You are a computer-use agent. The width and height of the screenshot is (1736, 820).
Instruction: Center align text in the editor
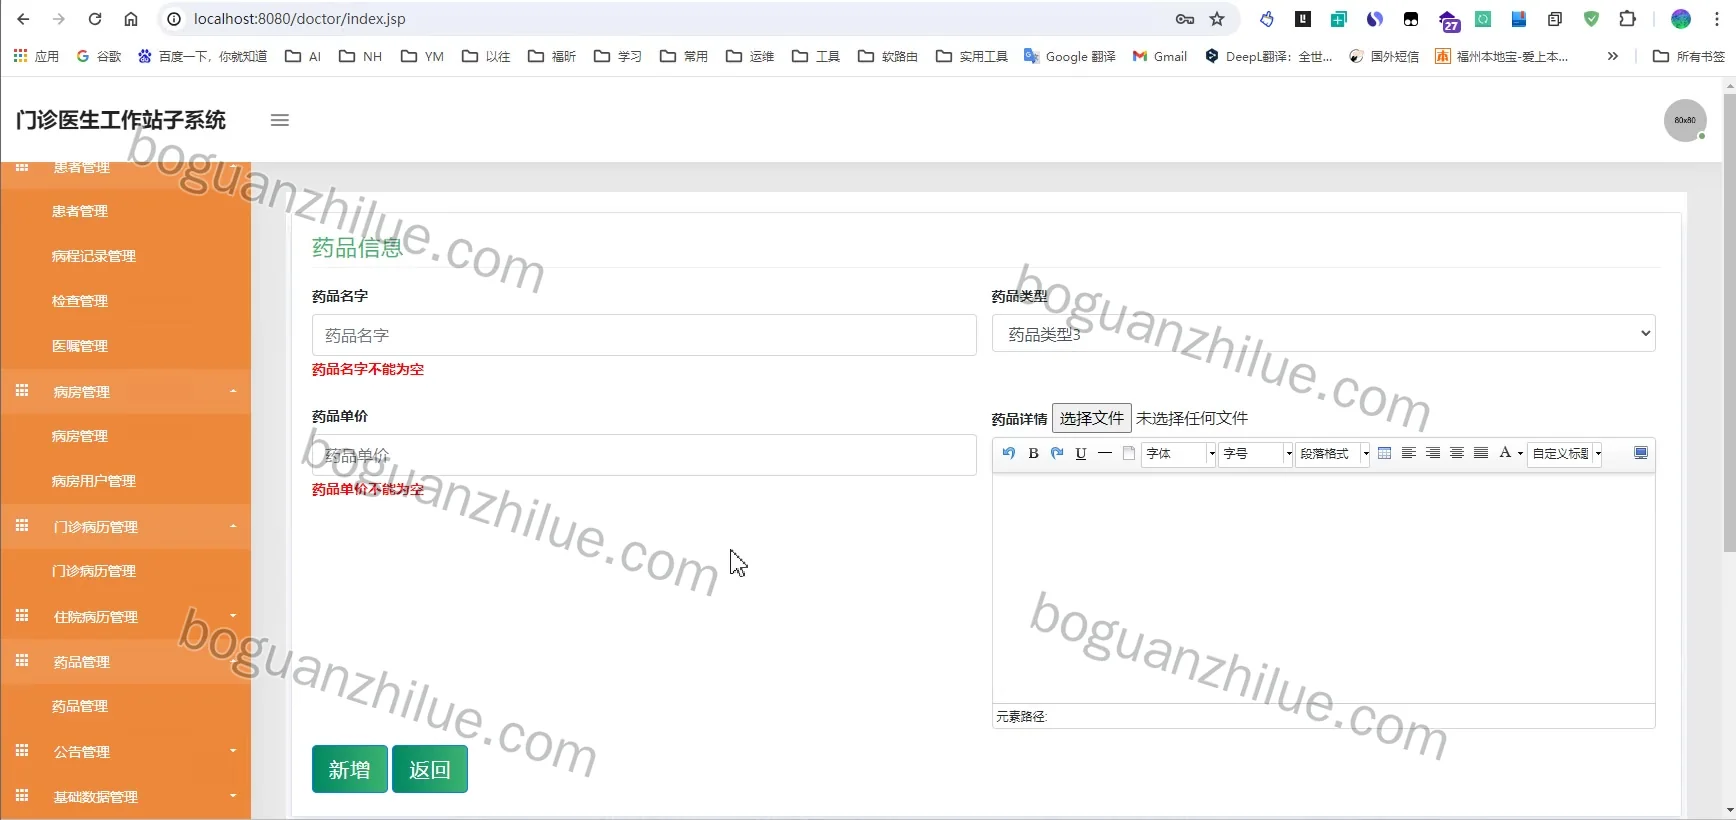(x=1457, y=453)
